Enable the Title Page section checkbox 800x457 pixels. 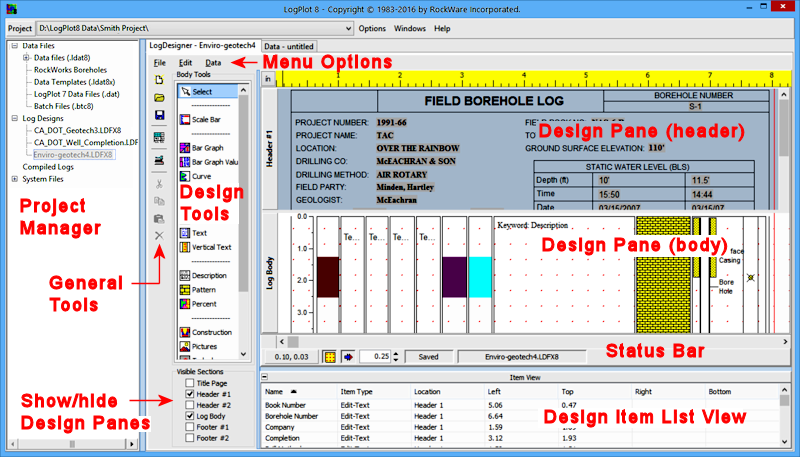click(x=189, y=382)
